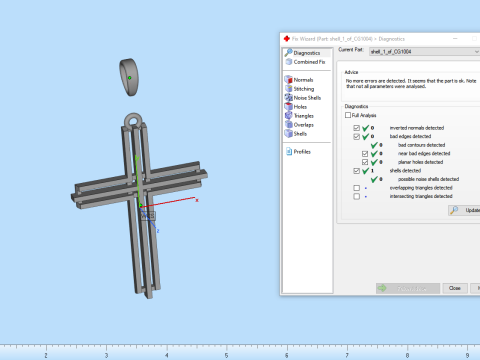The width and height of the screenshot is (480, 360).
Task: Click the 'possible noise shells detected' text
Action: click(428, 179)
